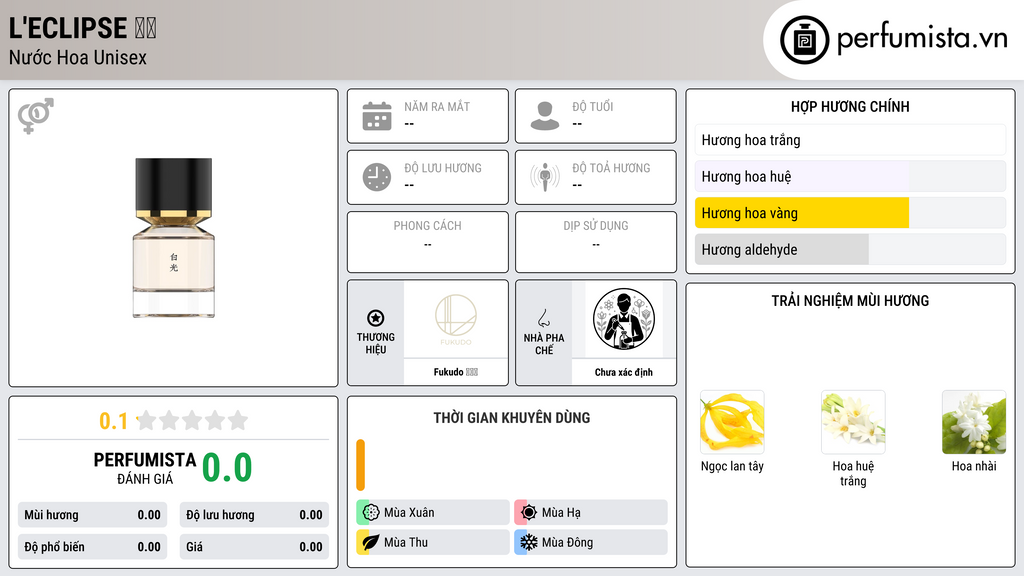
Task: Click the unisex gender symbol icon
Action: [36, 116]
